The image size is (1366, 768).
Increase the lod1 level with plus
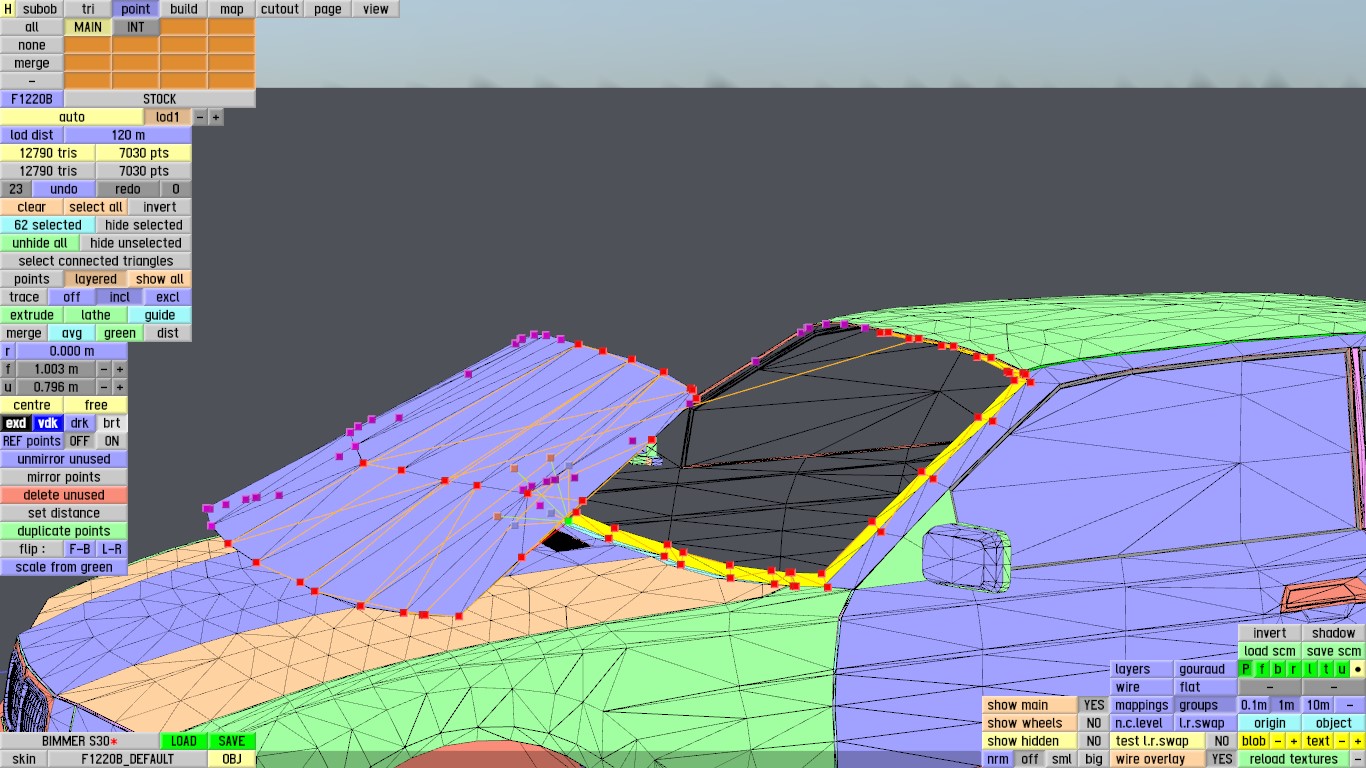(x=216, y=117)
